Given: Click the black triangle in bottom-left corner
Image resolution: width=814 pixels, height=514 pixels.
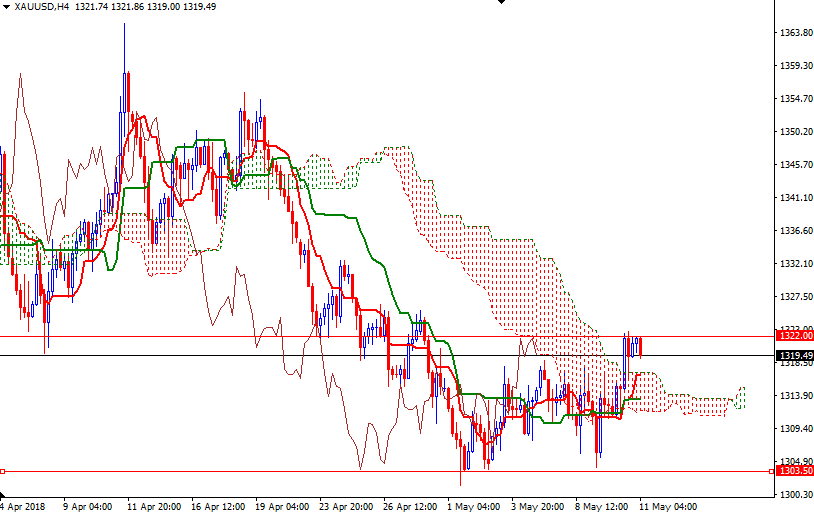Looking at the screenshot, I should click(4, 495).
